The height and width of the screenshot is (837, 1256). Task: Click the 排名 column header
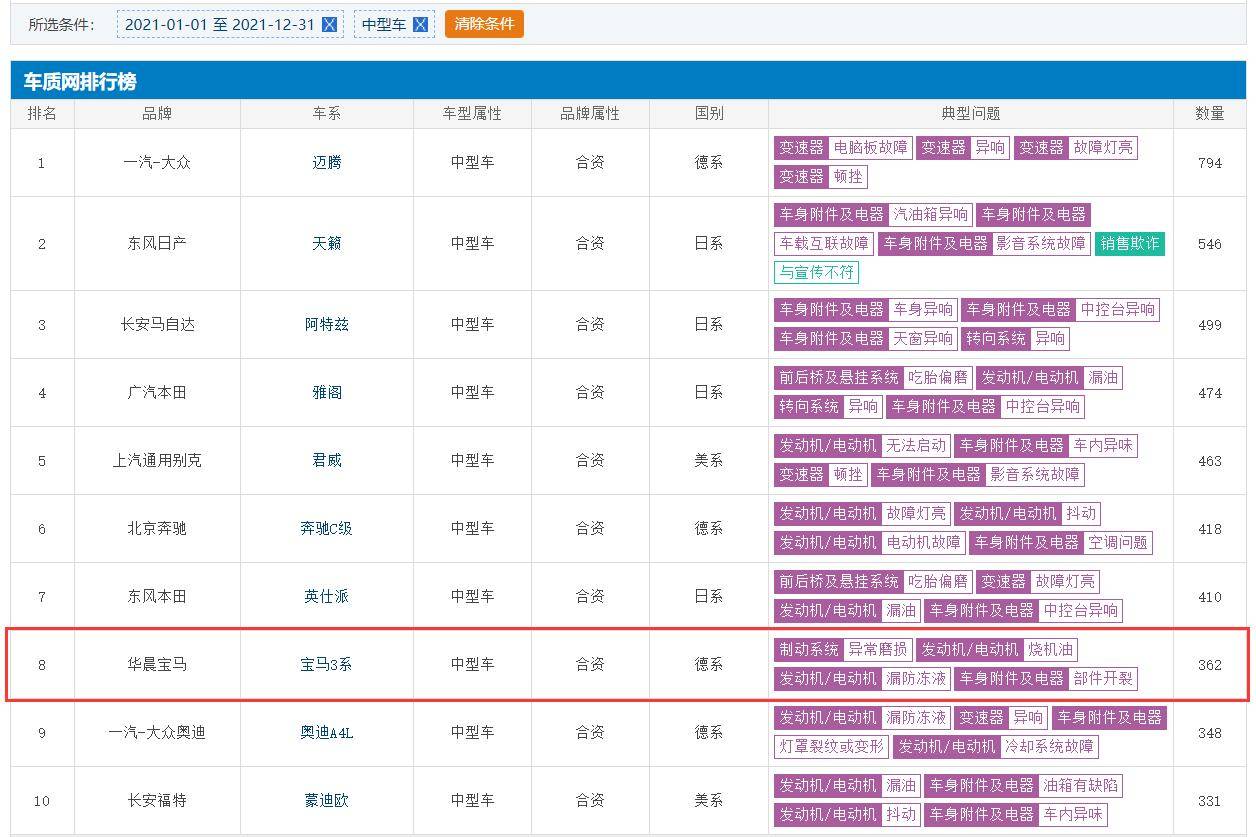[x=42, y=114]
